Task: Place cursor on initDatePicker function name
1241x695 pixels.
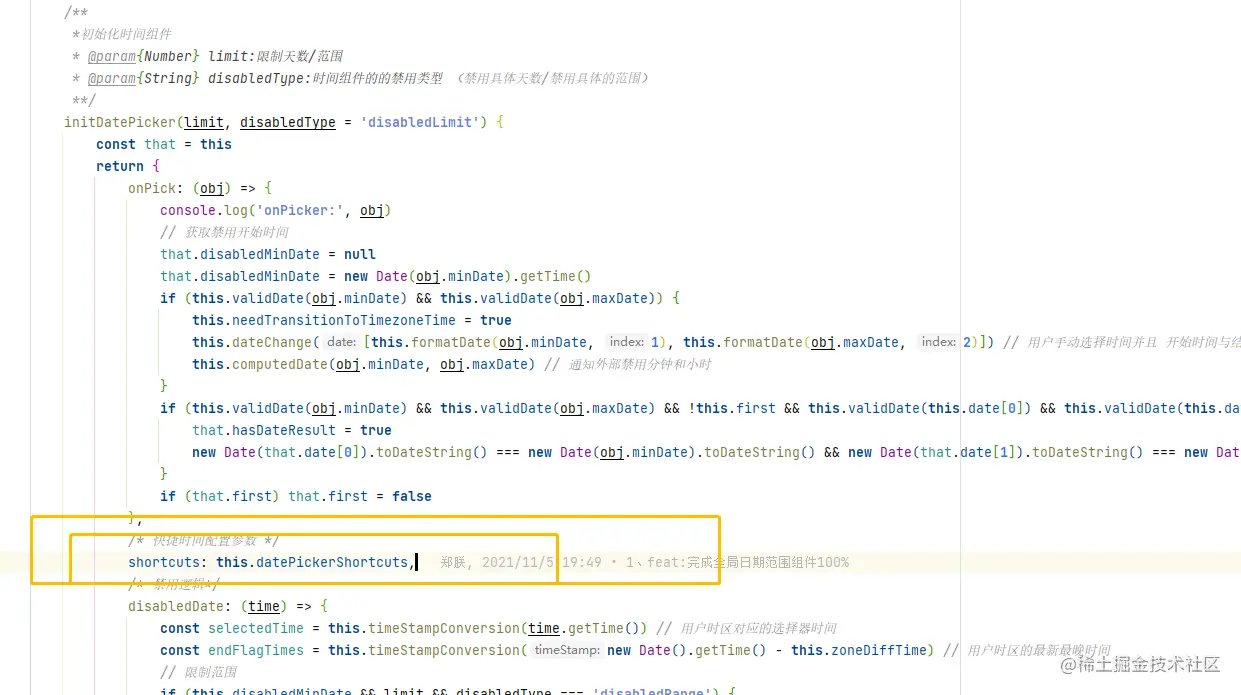Action: pyautogui.click(x=120, y=122)
